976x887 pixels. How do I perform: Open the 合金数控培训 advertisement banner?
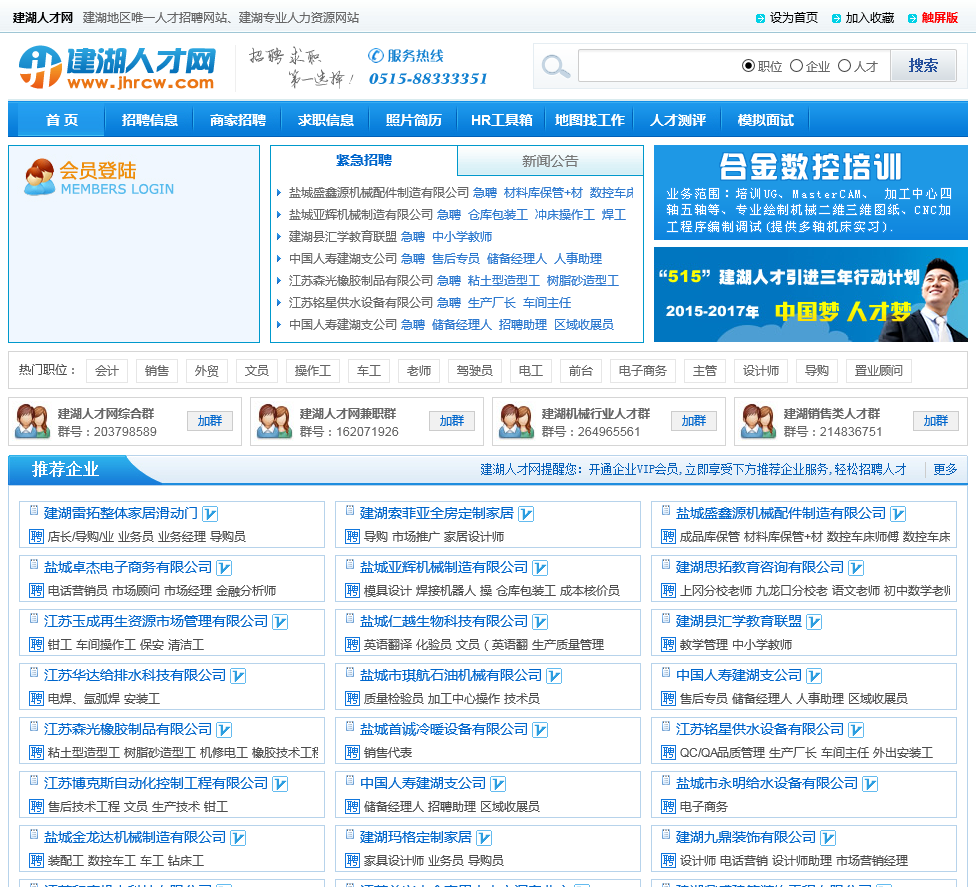(x=810, y=192)
